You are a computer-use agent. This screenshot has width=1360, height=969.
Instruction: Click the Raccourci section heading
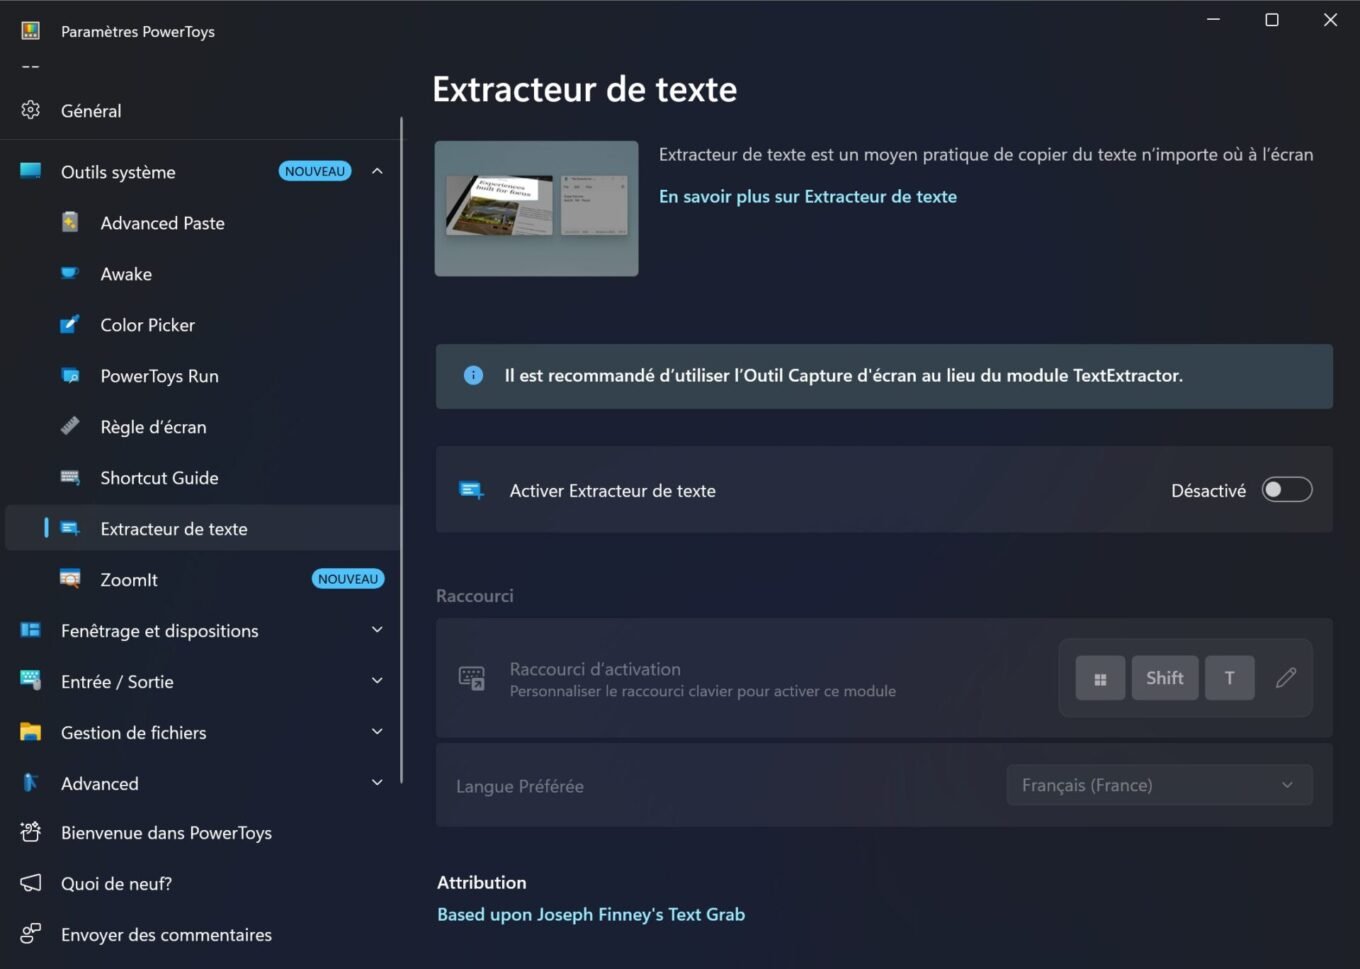475,596
